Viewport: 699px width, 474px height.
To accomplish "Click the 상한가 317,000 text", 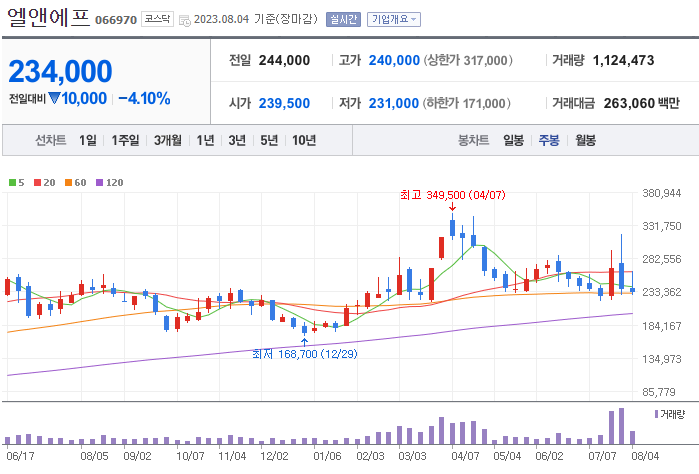I will coord(468,60).
